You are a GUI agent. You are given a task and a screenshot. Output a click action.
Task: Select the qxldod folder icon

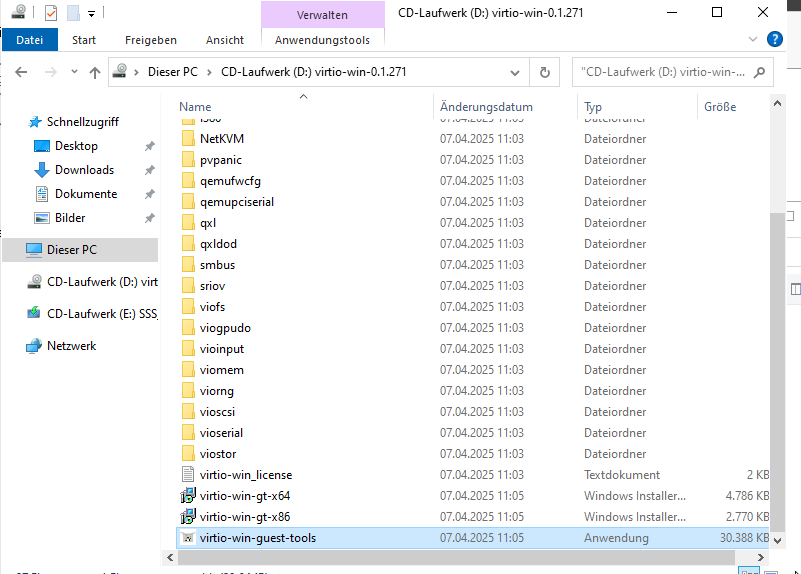click(188, 244)
